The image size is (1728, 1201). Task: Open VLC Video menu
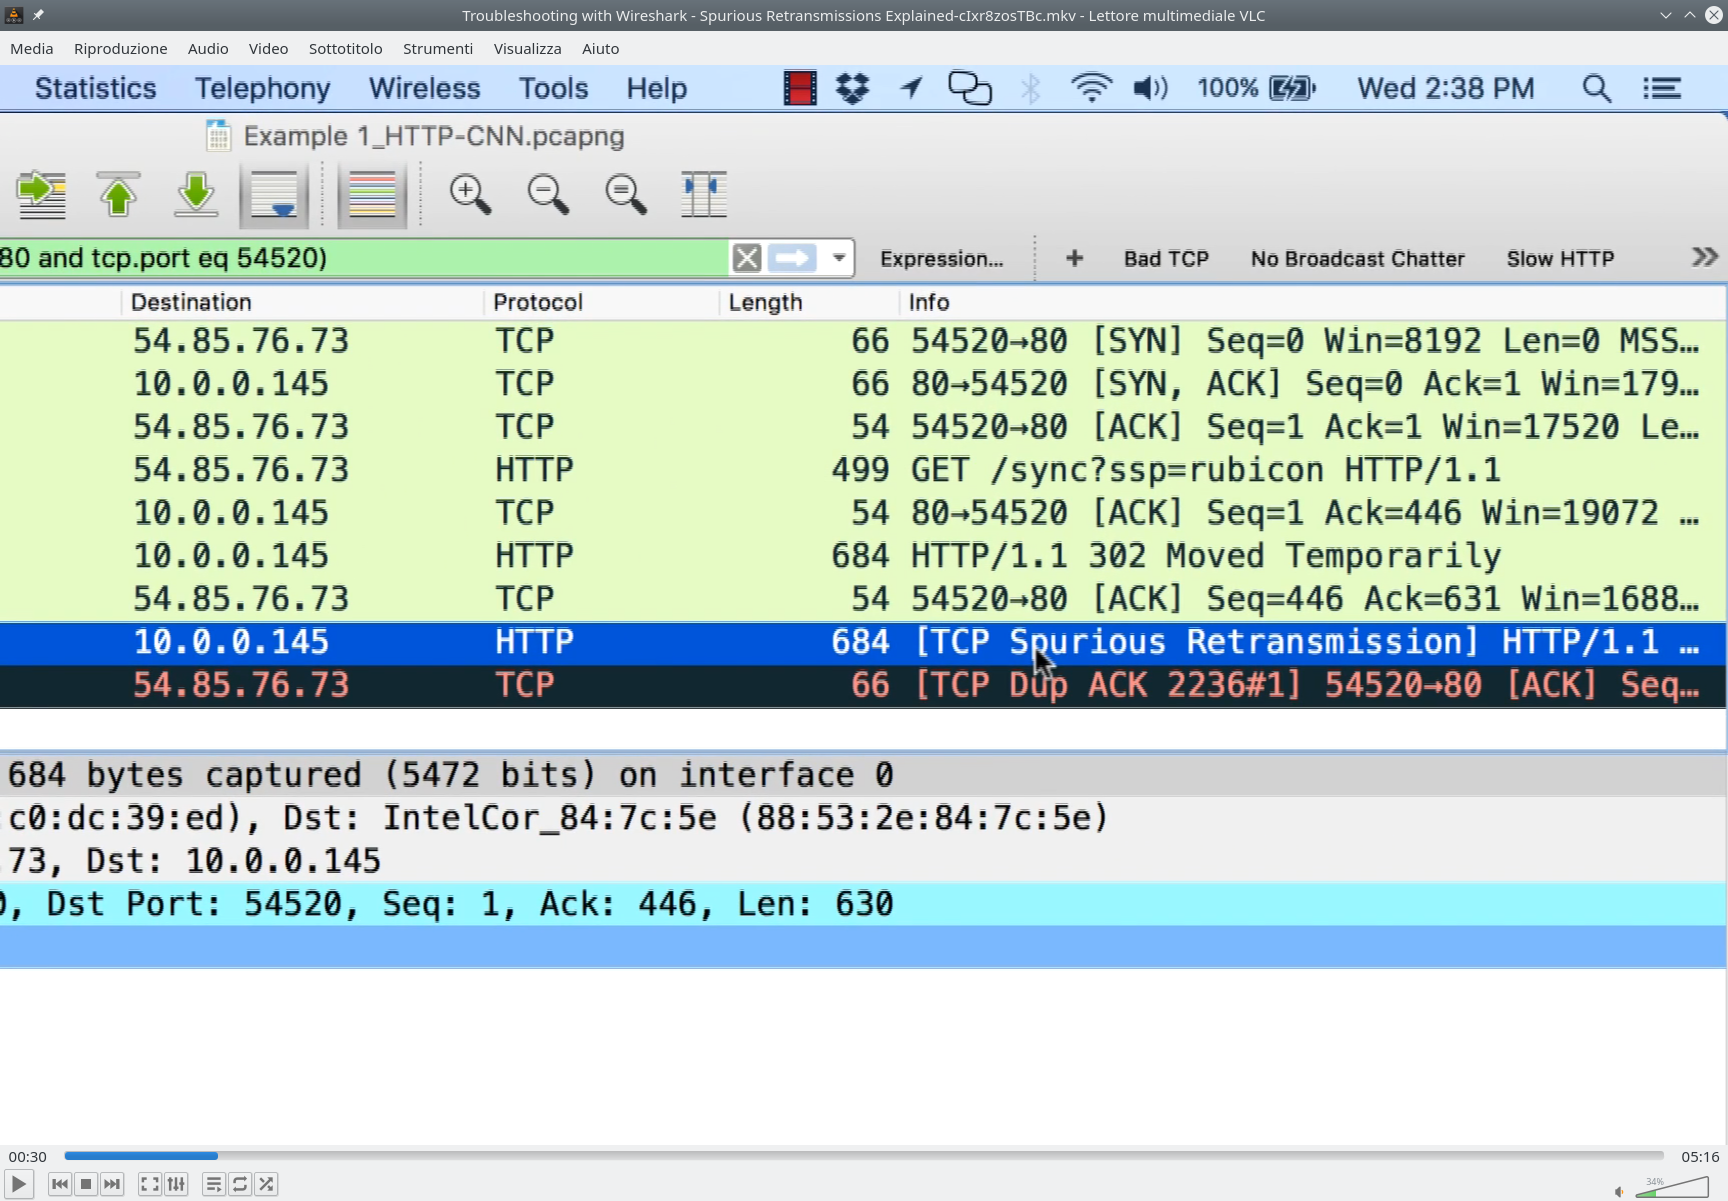click(x=268, y=48)
